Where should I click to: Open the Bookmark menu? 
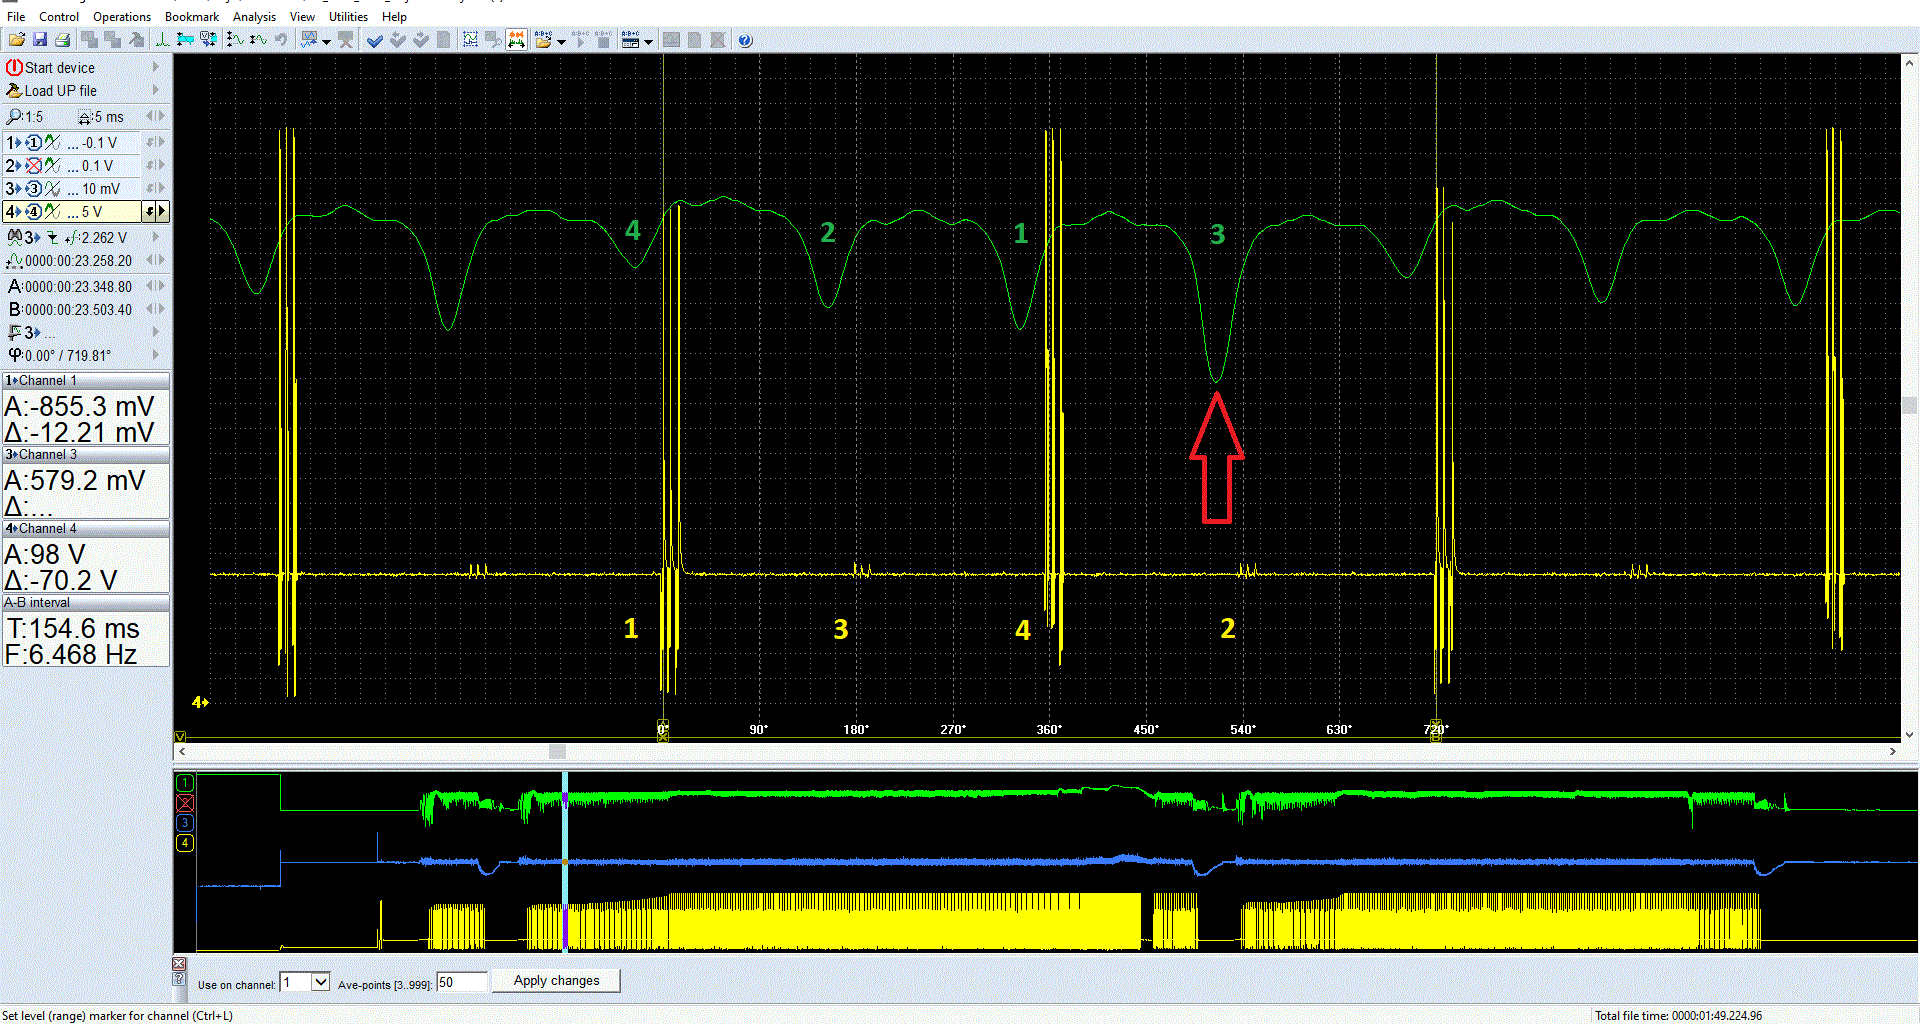[x=192, y=17]
